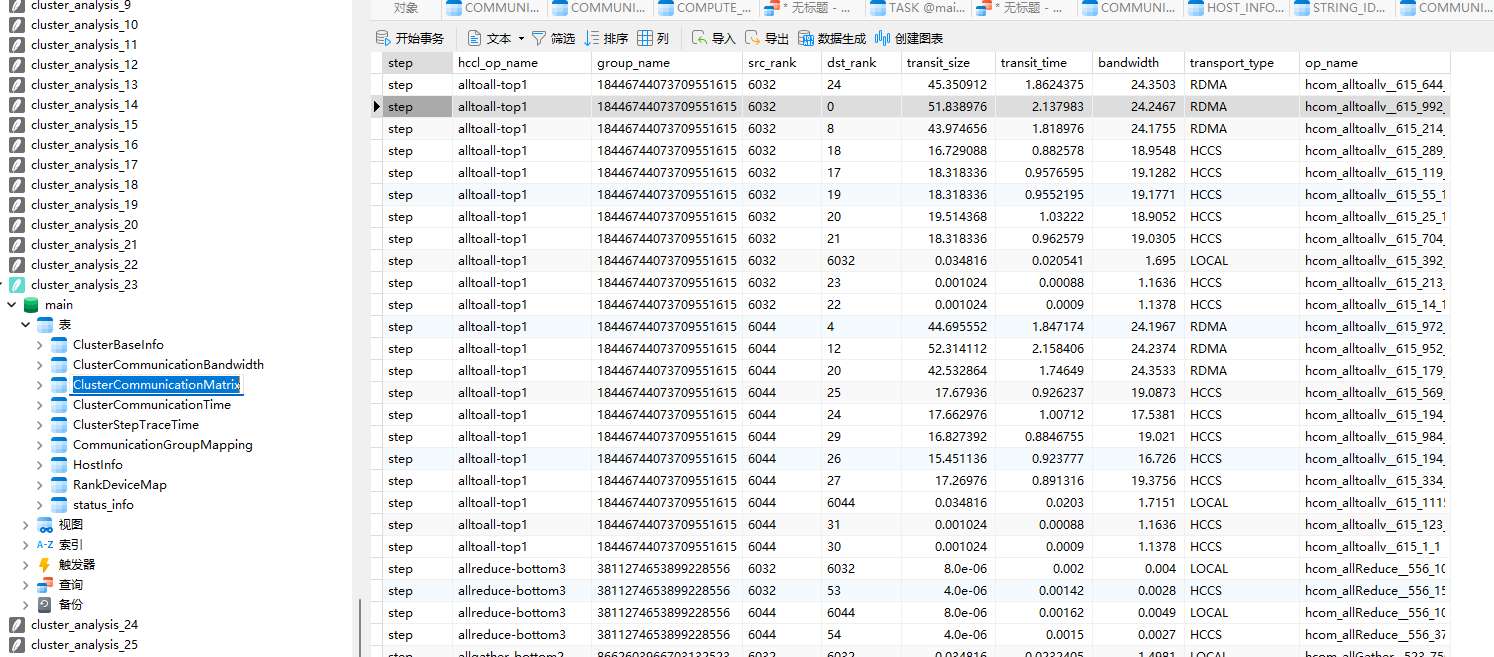
Task: Click the 表 tables folder icon
Action: click(45, 325)
